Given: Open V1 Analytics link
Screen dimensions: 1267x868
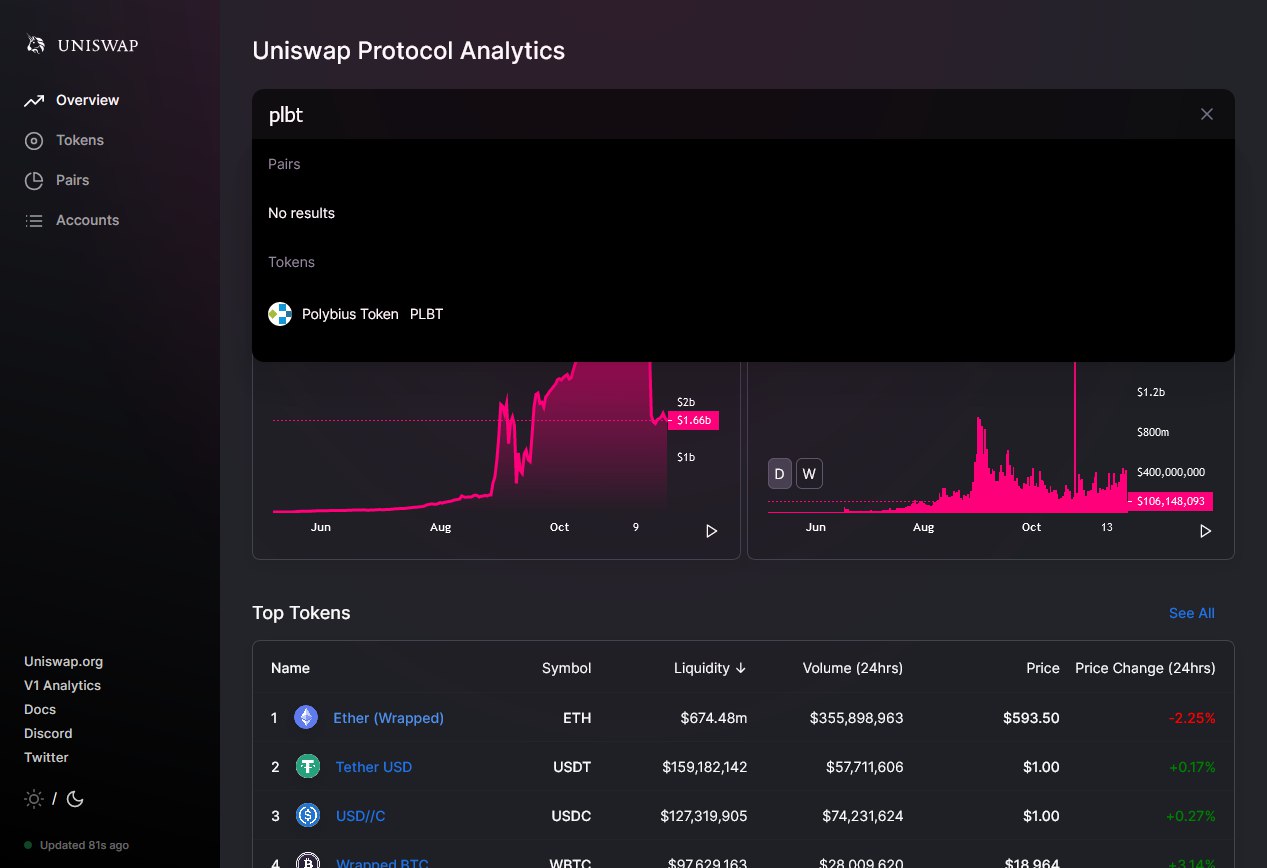Looking at the screenshot, I should click(x=62, y=685).
